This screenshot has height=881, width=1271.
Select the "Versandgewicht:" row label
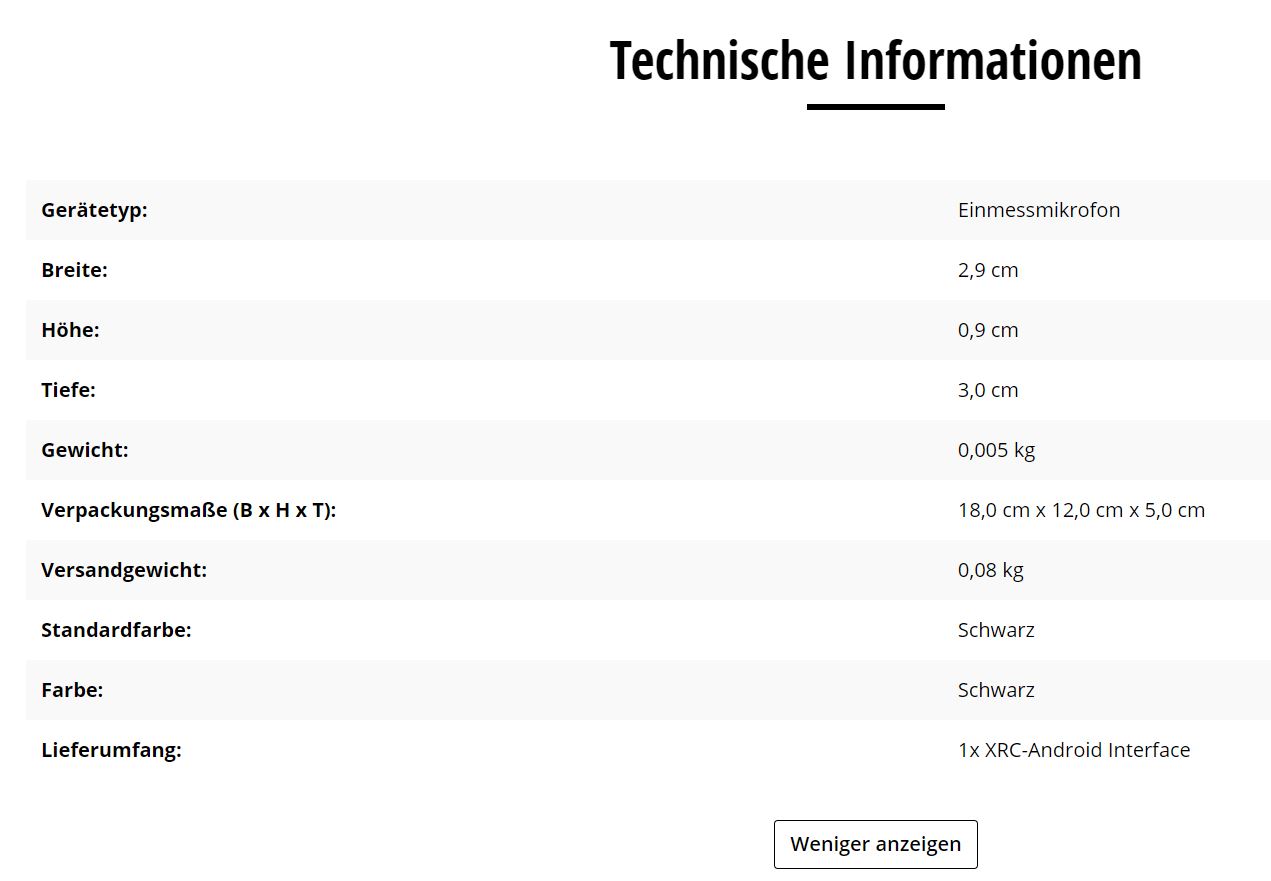(x=124, y=570)
